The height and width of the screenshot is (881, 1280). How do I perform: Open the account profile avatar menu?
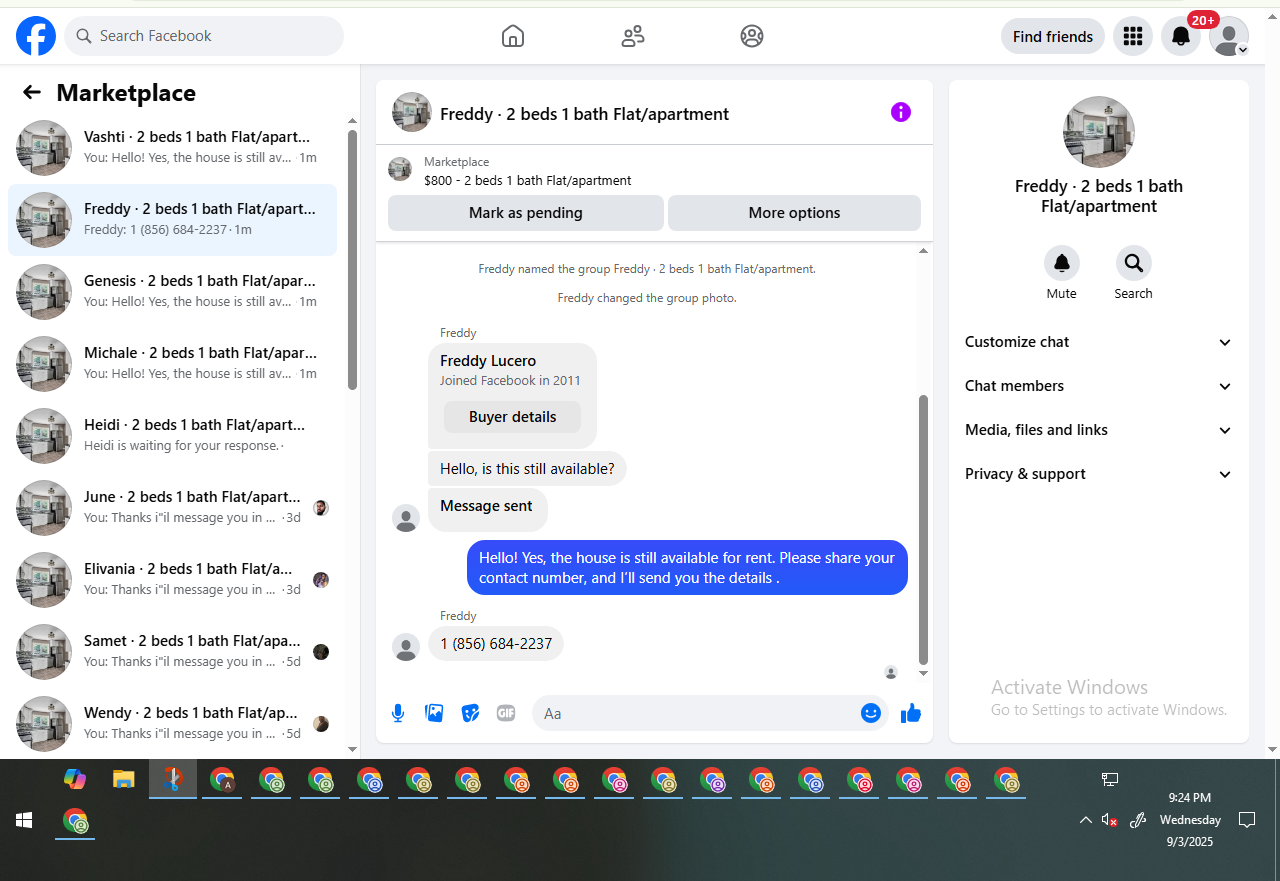coord(1229,36)
